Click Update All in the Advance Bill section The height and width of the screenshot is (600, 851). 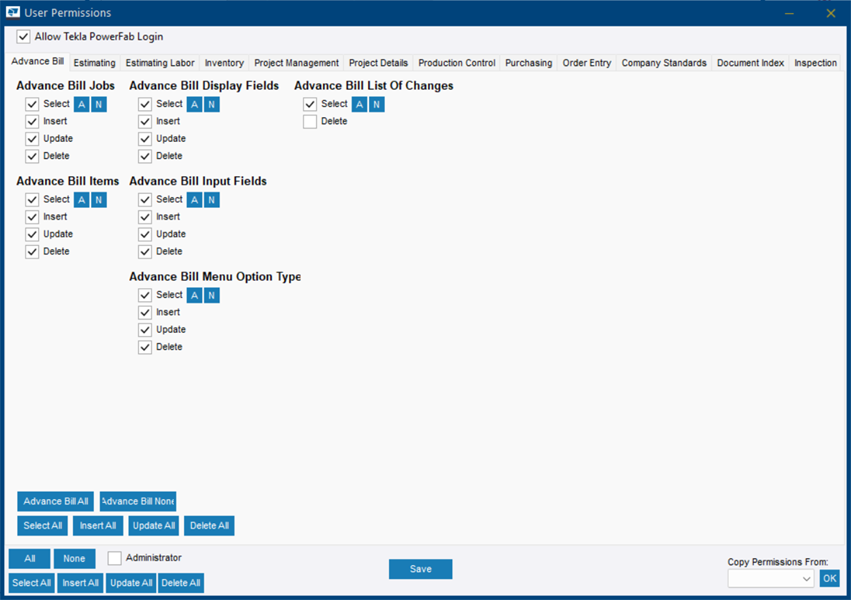point(154,526)
